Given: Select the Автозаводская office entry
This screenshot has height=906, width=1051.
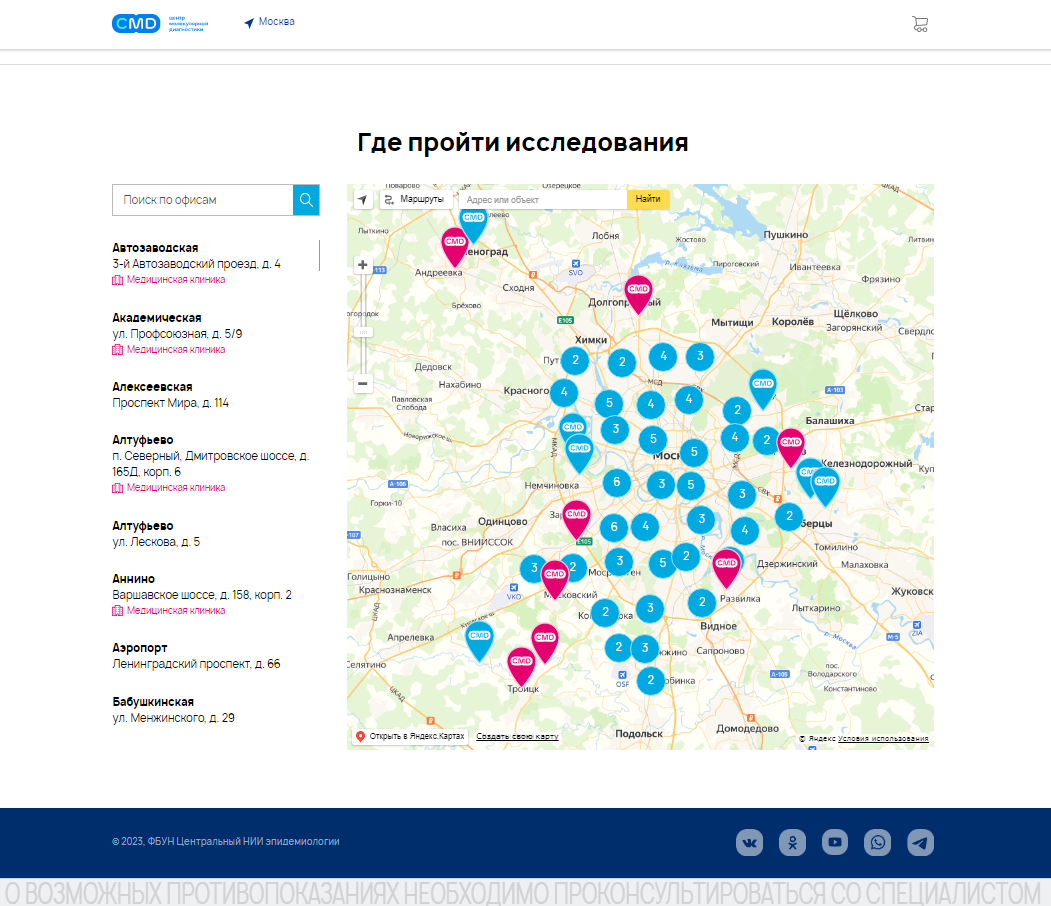Looking at the screenshot, I should [196, 263].
